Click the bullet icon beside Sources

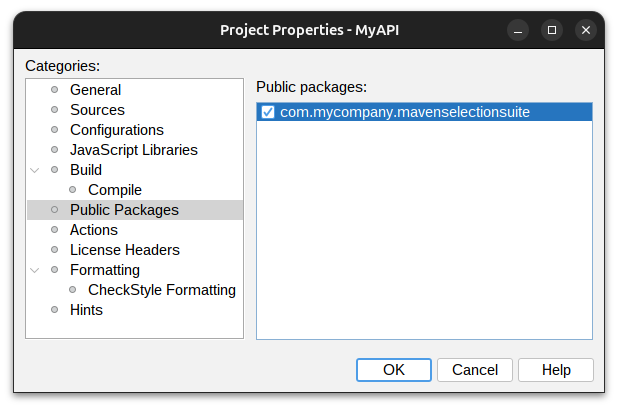click(54, 110)
